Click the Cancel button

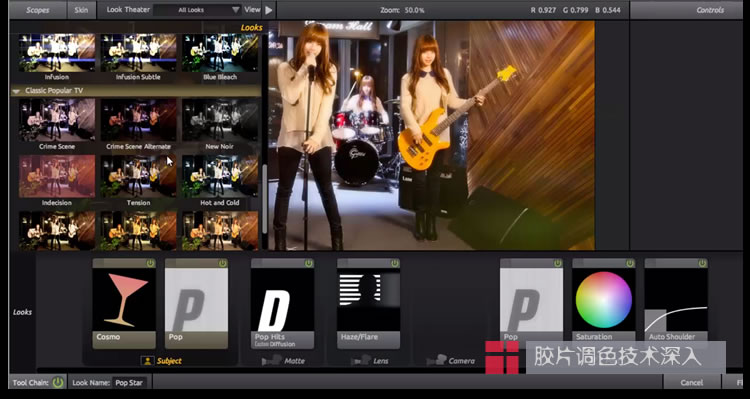click(x=692, y=382)
